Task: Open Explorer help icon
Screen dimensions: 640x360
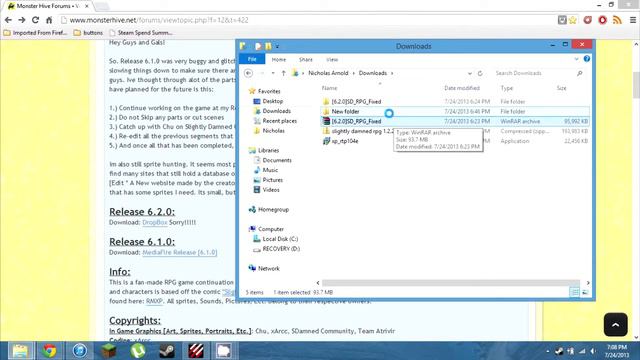Action: 587,59
